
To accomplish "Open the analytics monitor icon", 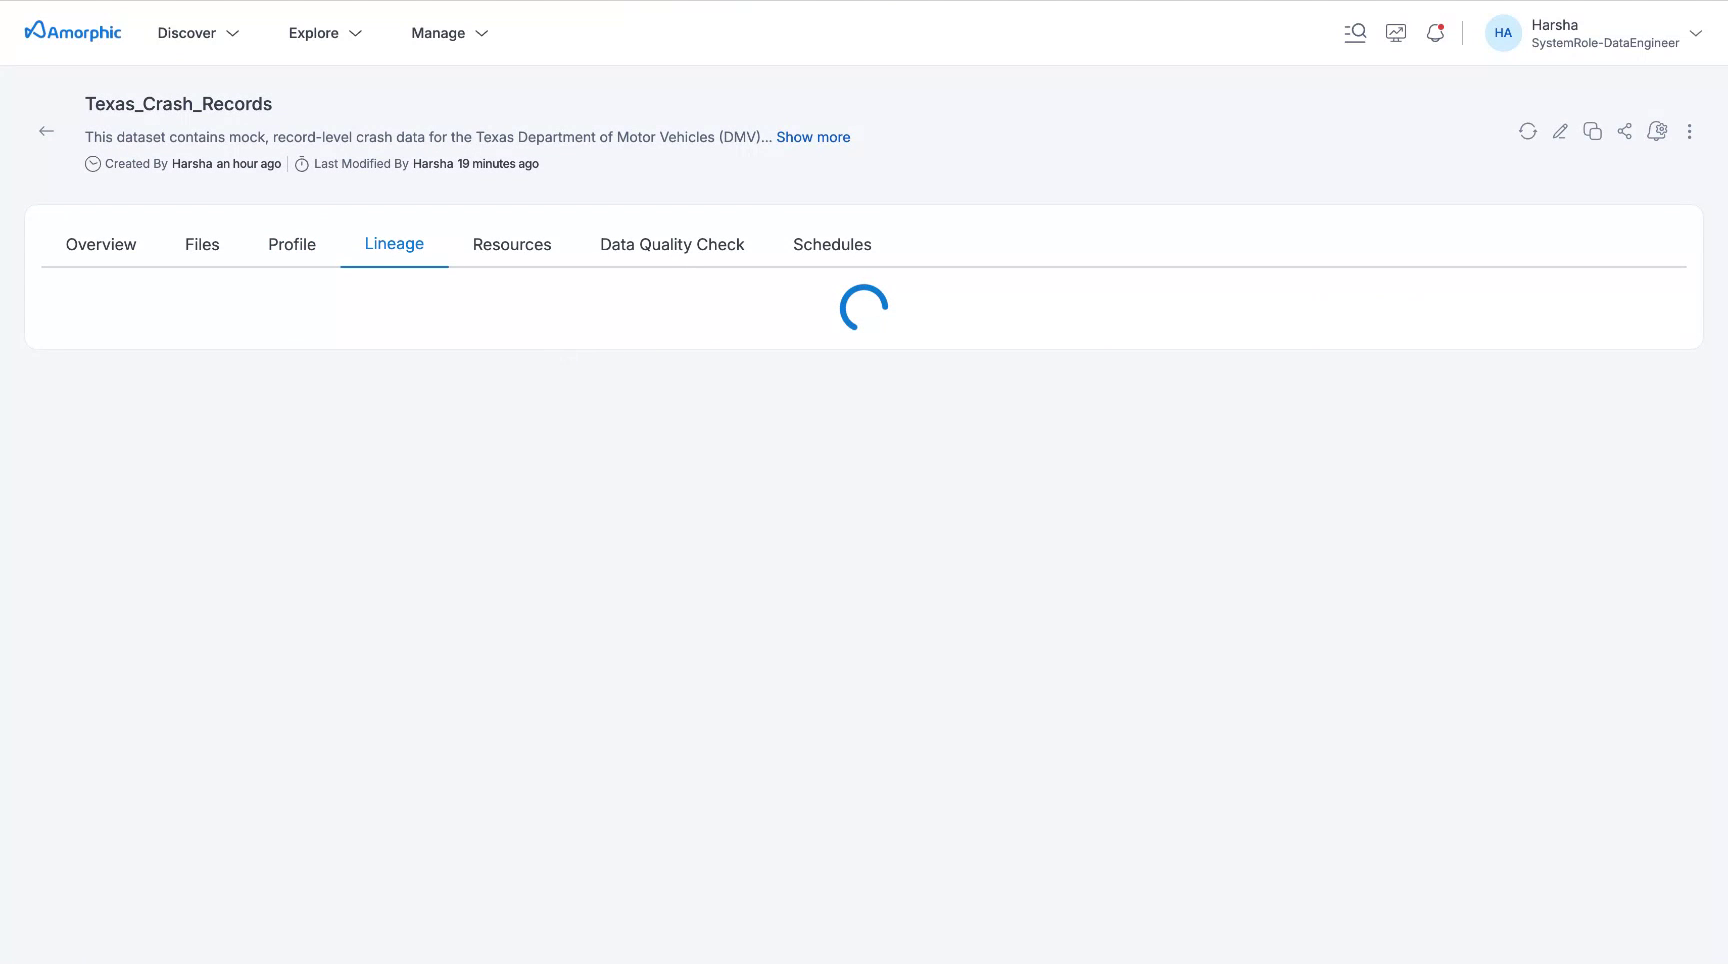I will [x=1396, y=32].
